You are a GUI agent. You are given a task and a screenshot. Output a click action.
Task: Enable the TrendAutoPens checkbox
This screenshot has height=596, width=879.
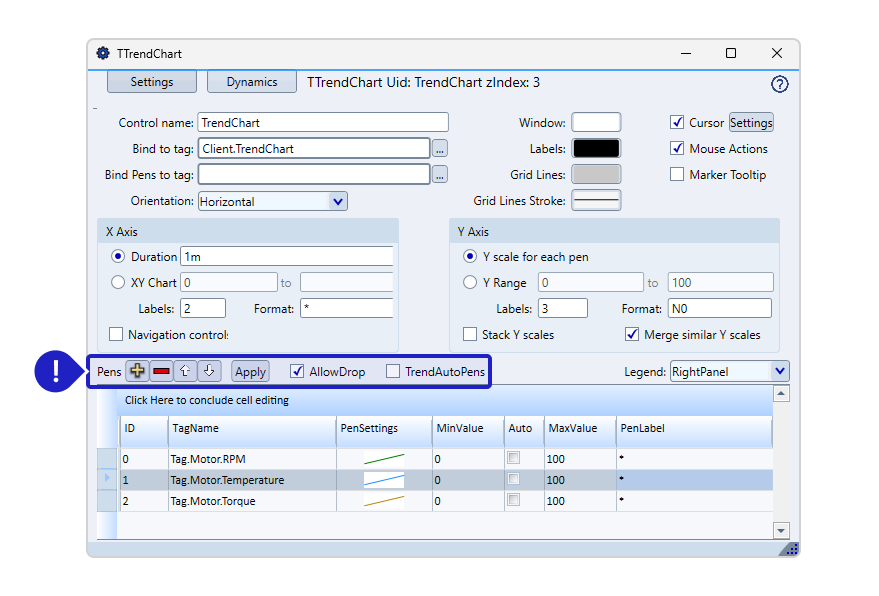point(394,372)
